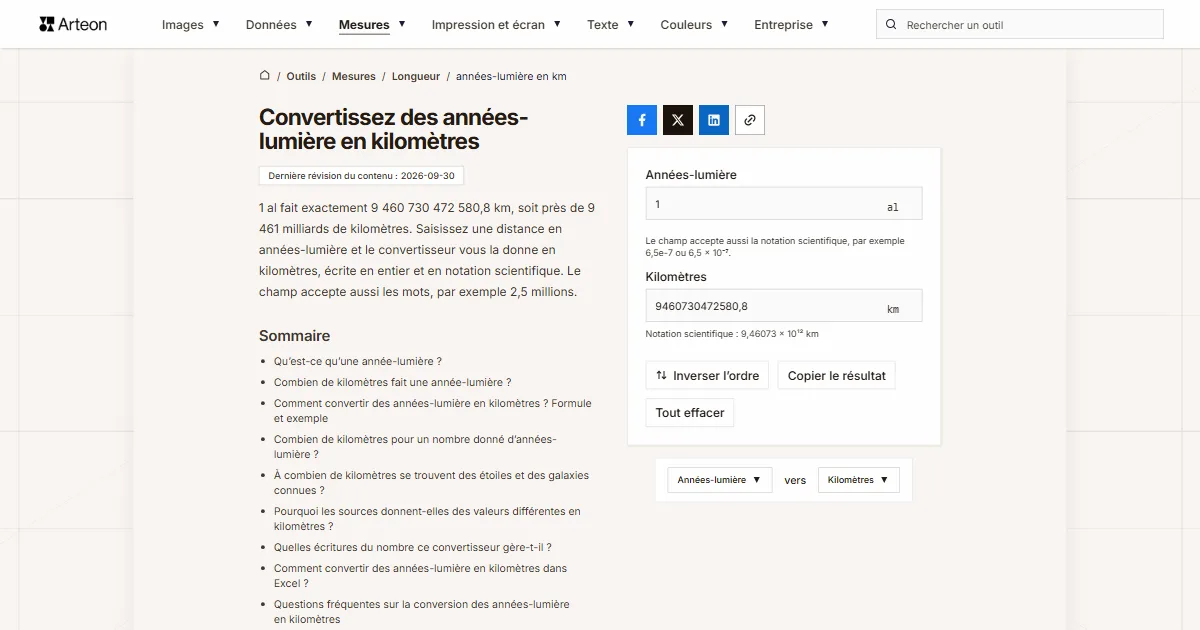Click Copier le résultat
Screen dimensions: 1200x630
click(x=836, y=376)
